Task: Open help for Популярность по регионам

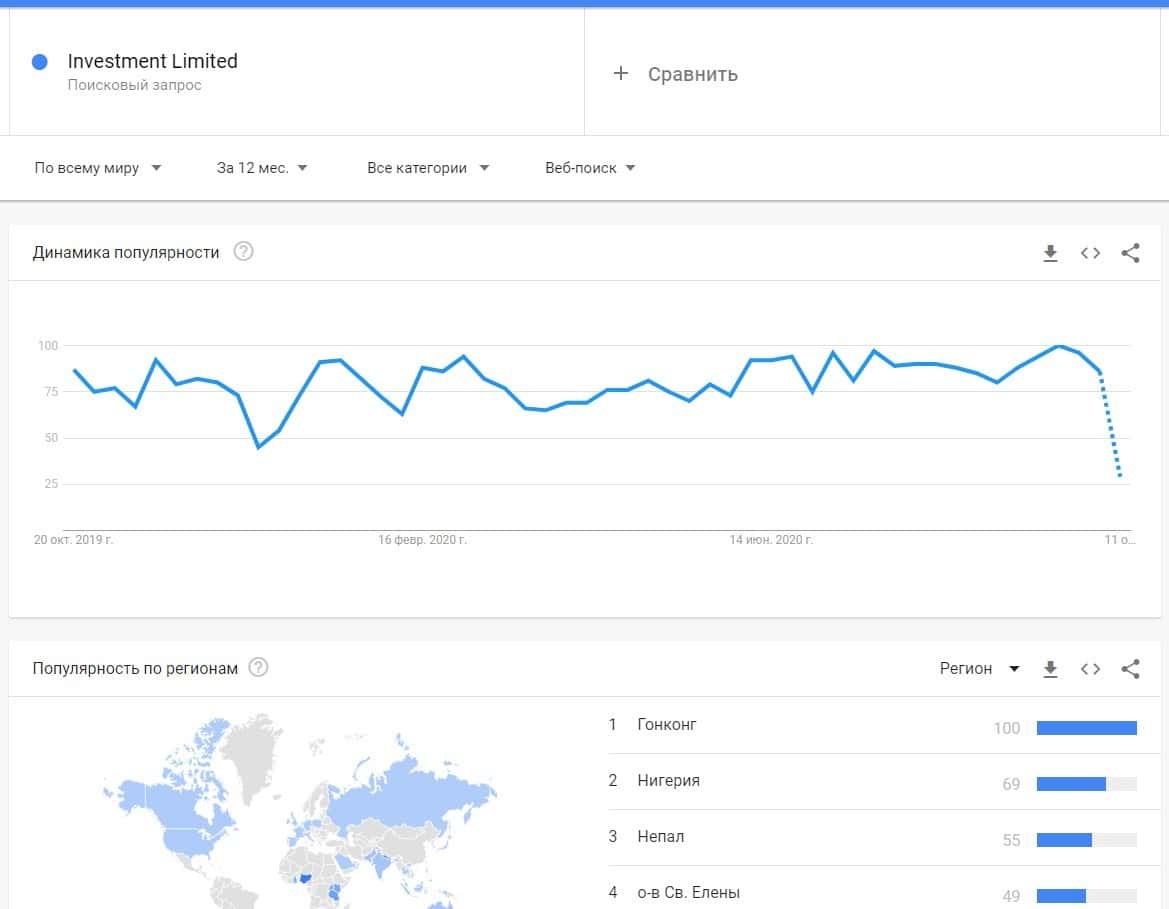Action: click(258, 667)
